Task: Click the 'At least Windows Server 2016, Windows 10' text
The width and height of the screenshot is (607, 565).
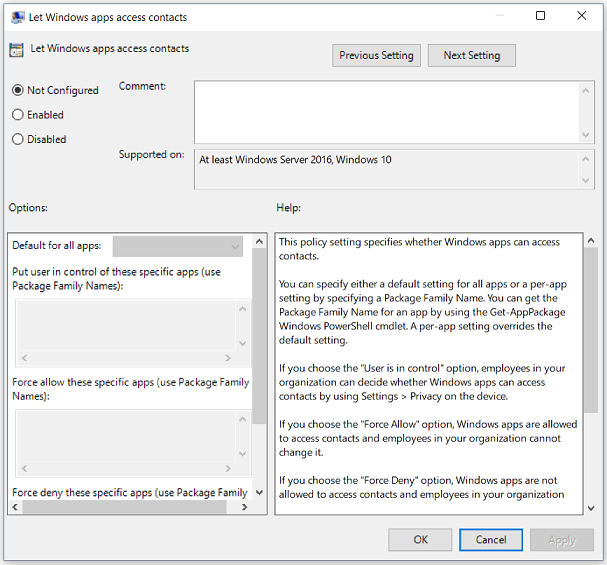Action: point(295,159)
